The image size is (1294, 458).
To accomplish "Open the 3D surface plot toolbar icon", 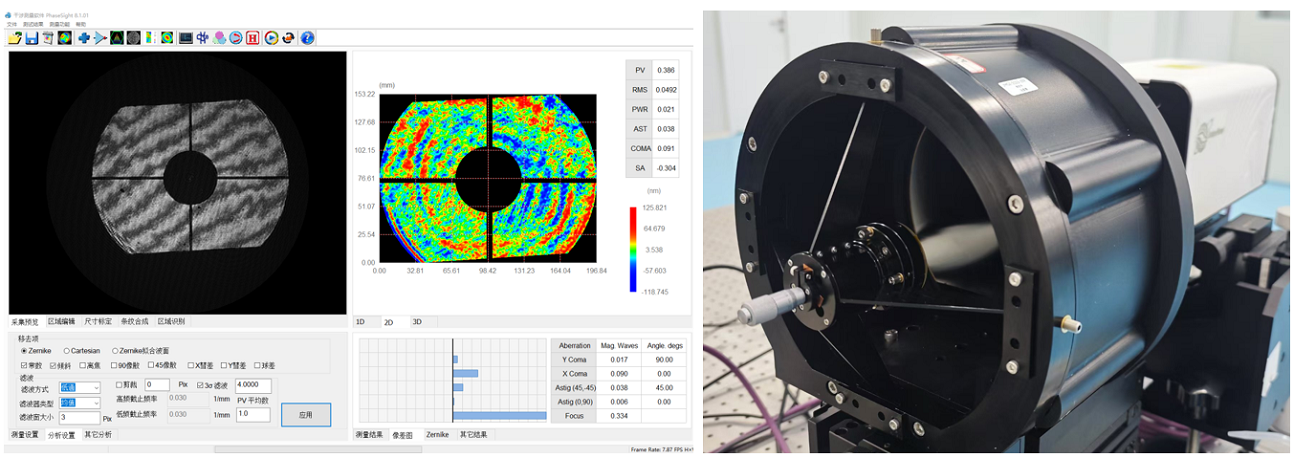I will pos(117,38).
